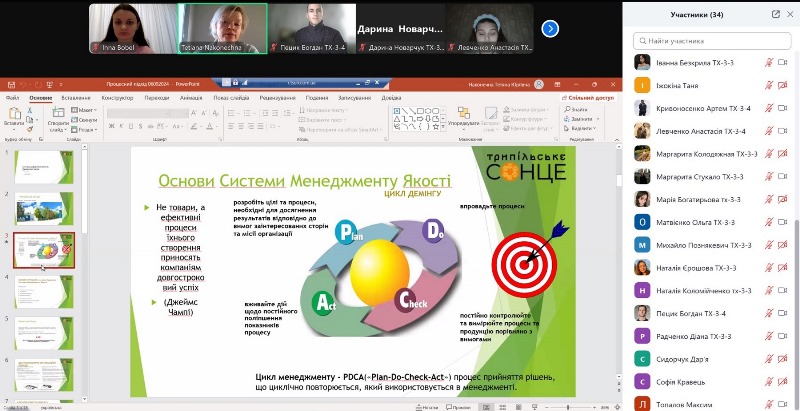Show next video tiles with arrow
The width and height of the screenshot is (800, 411).
coord(550,29)
